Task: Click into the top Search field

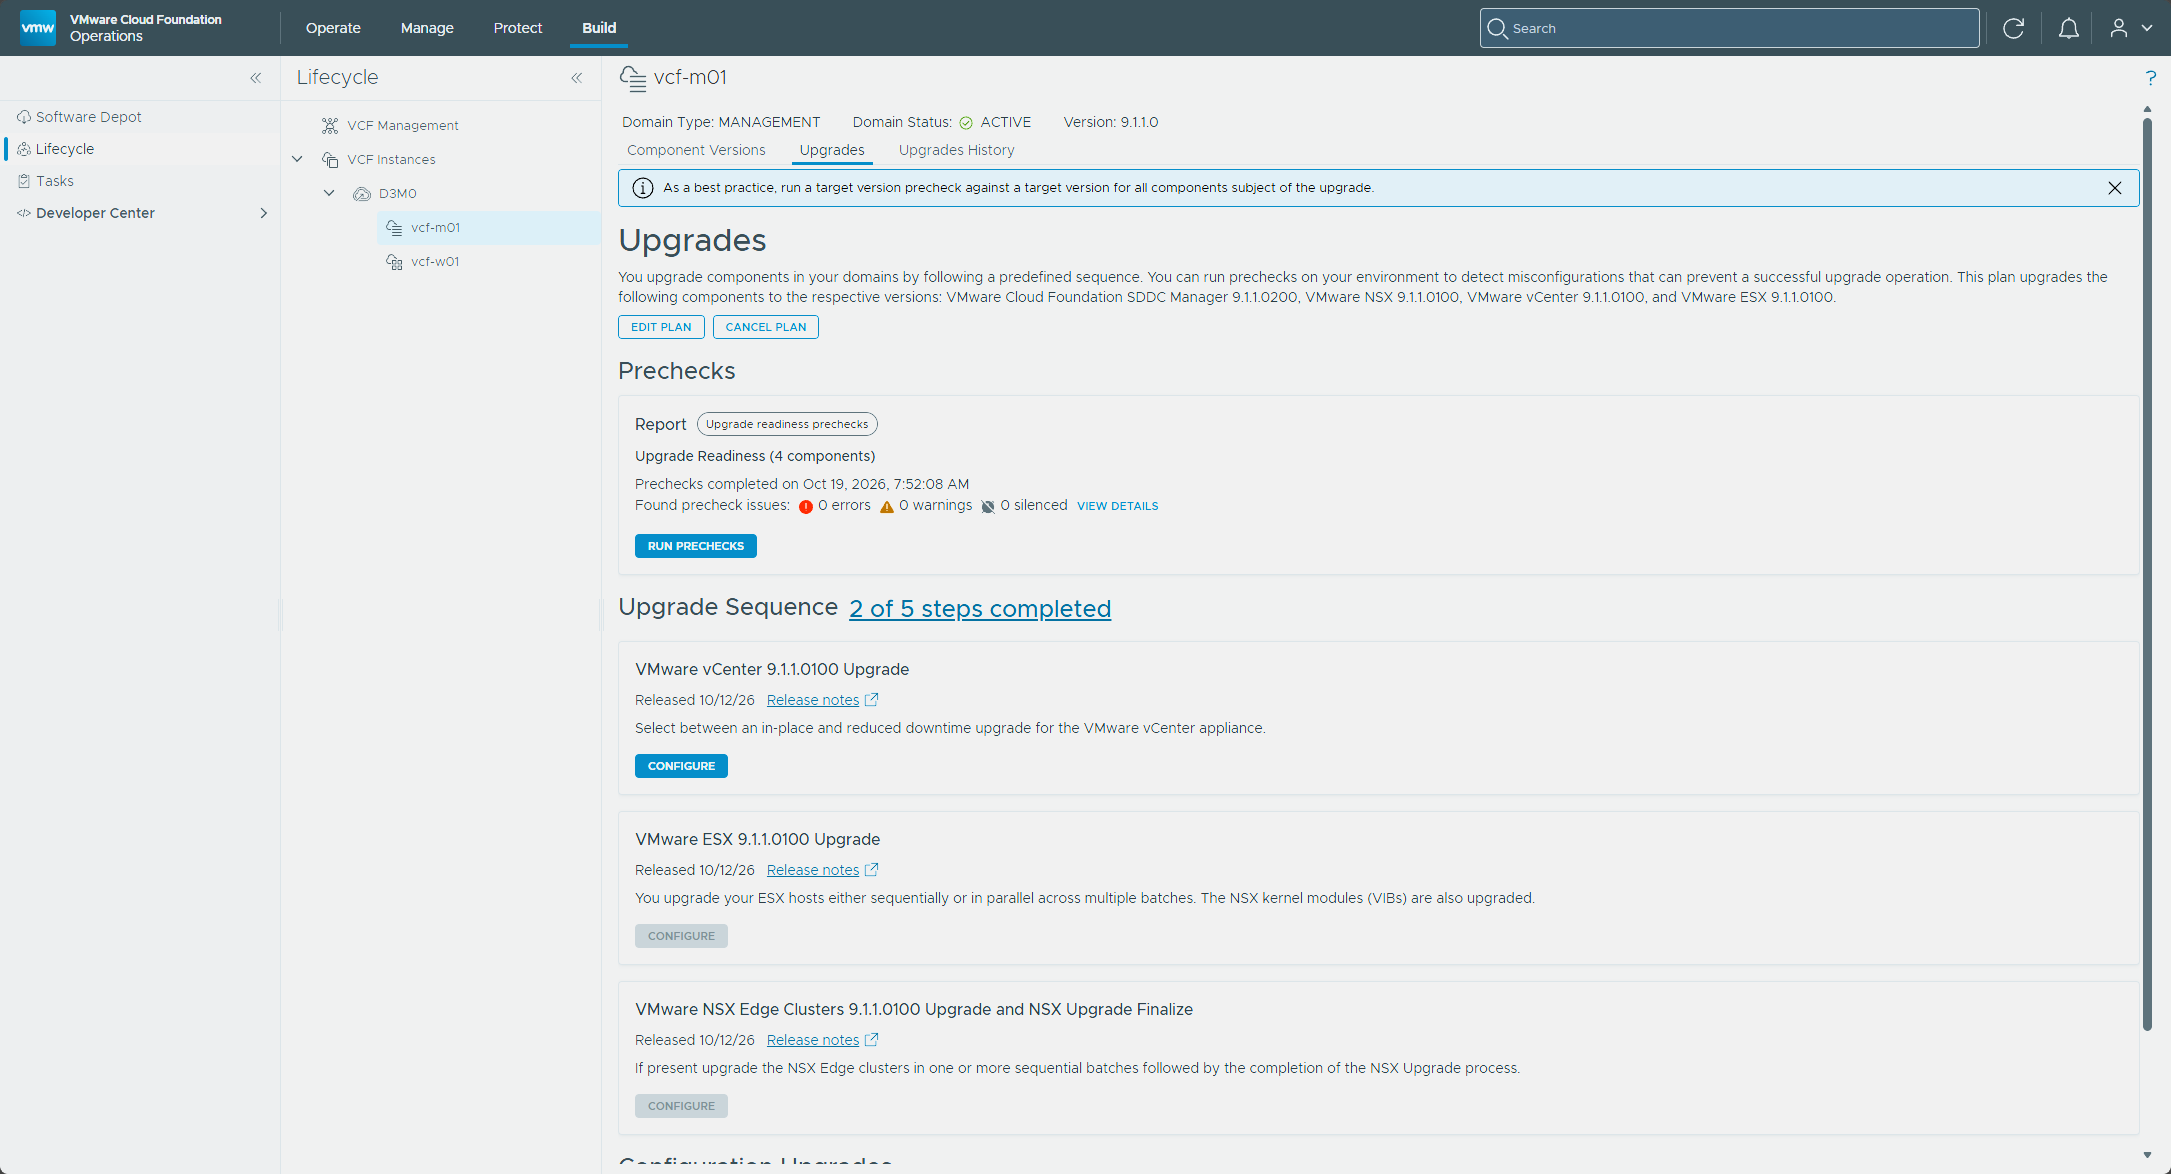Action: 1729,28
